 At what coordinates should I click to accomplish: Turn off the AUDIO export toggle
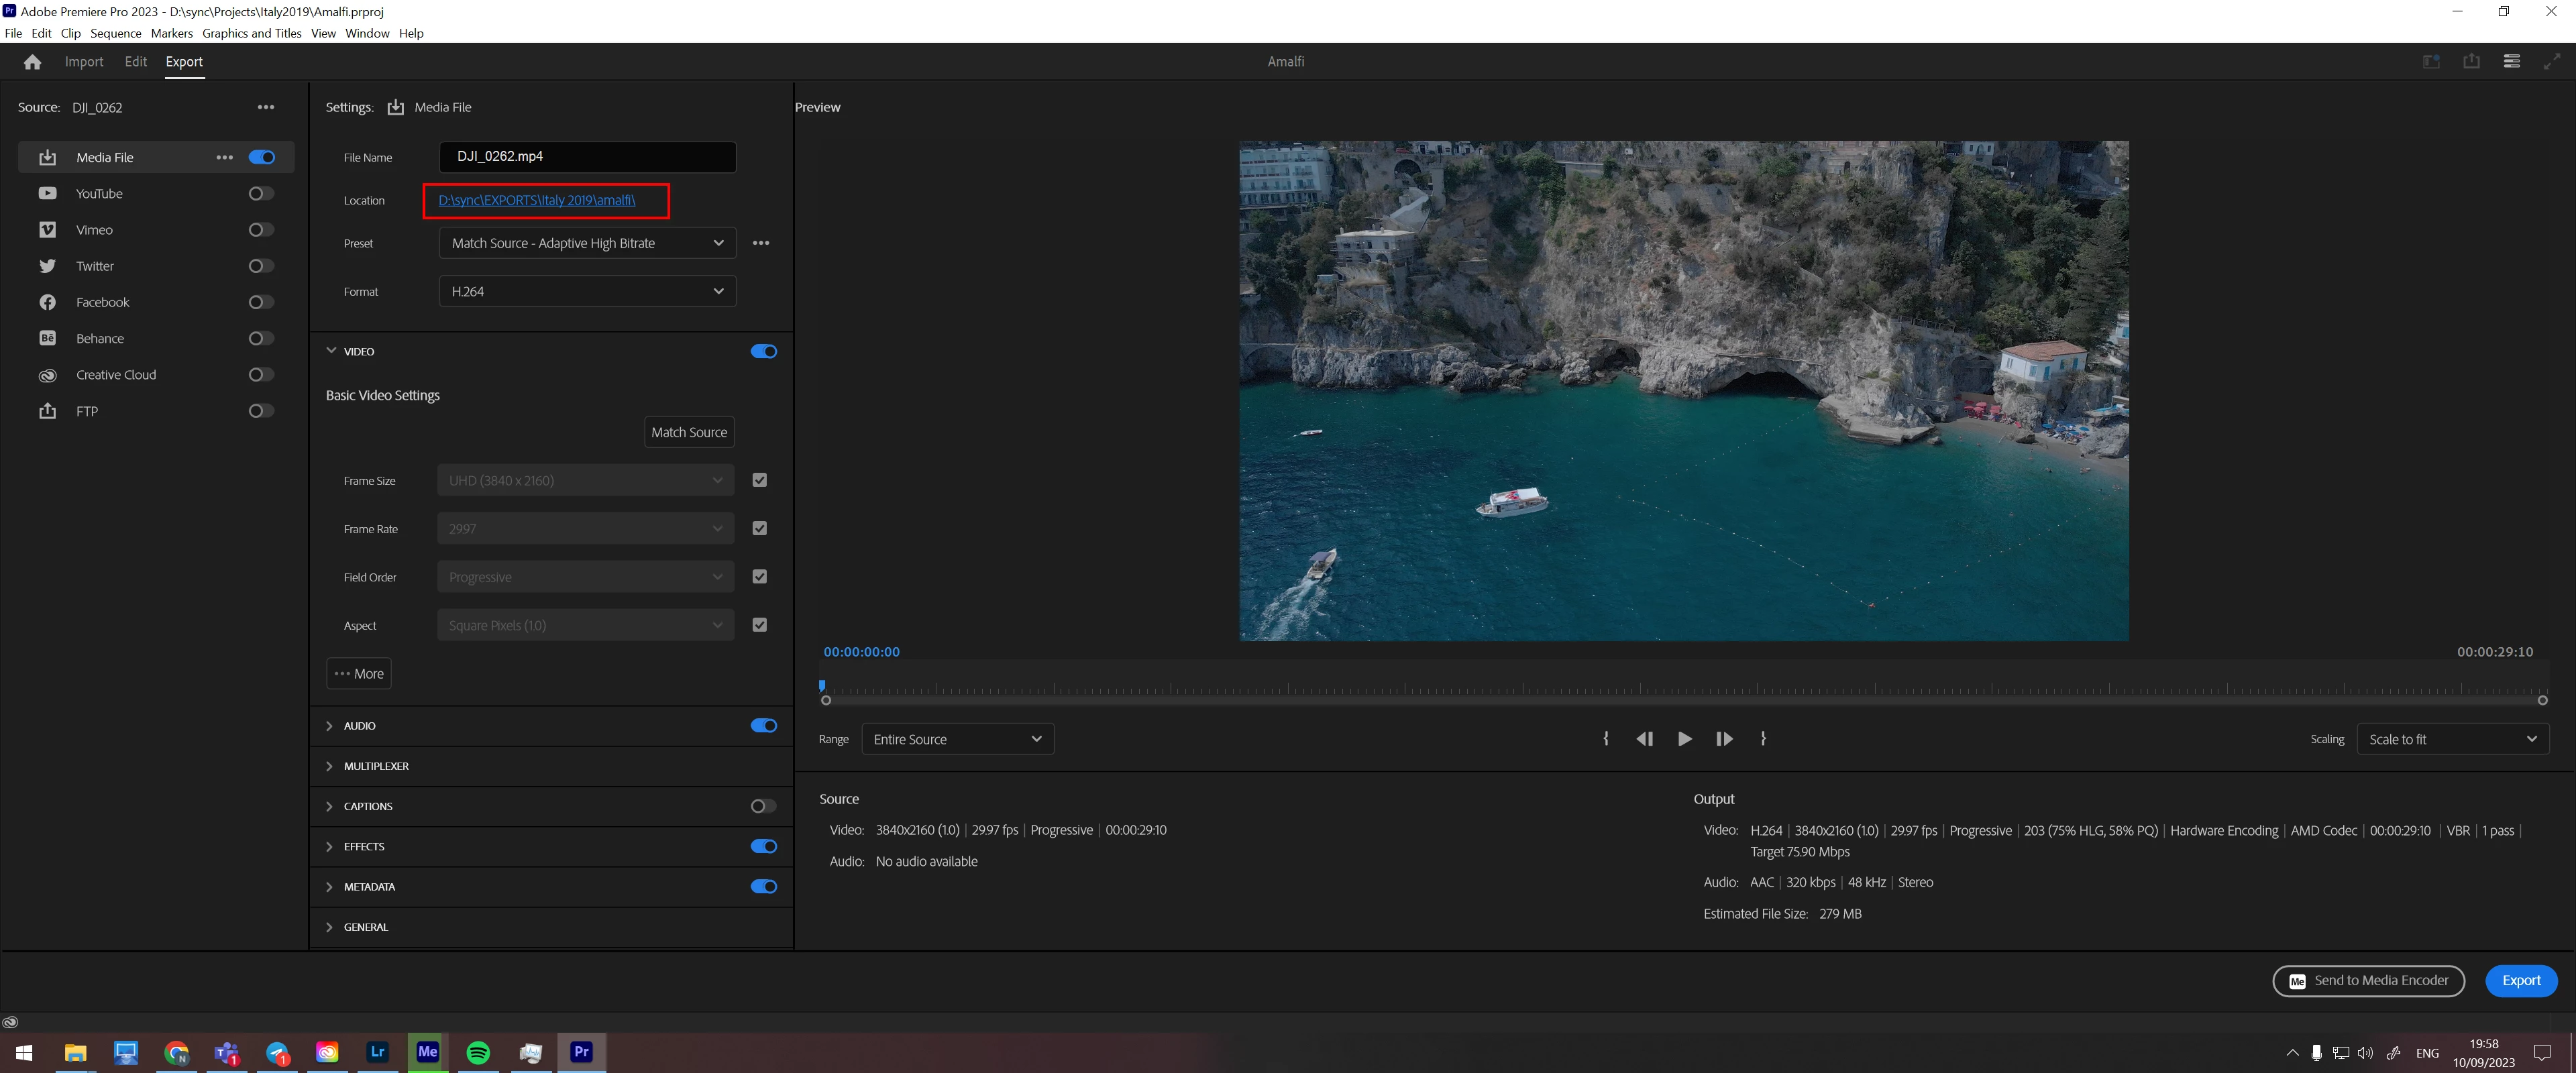pyautogui.click(x=763, y=726)
